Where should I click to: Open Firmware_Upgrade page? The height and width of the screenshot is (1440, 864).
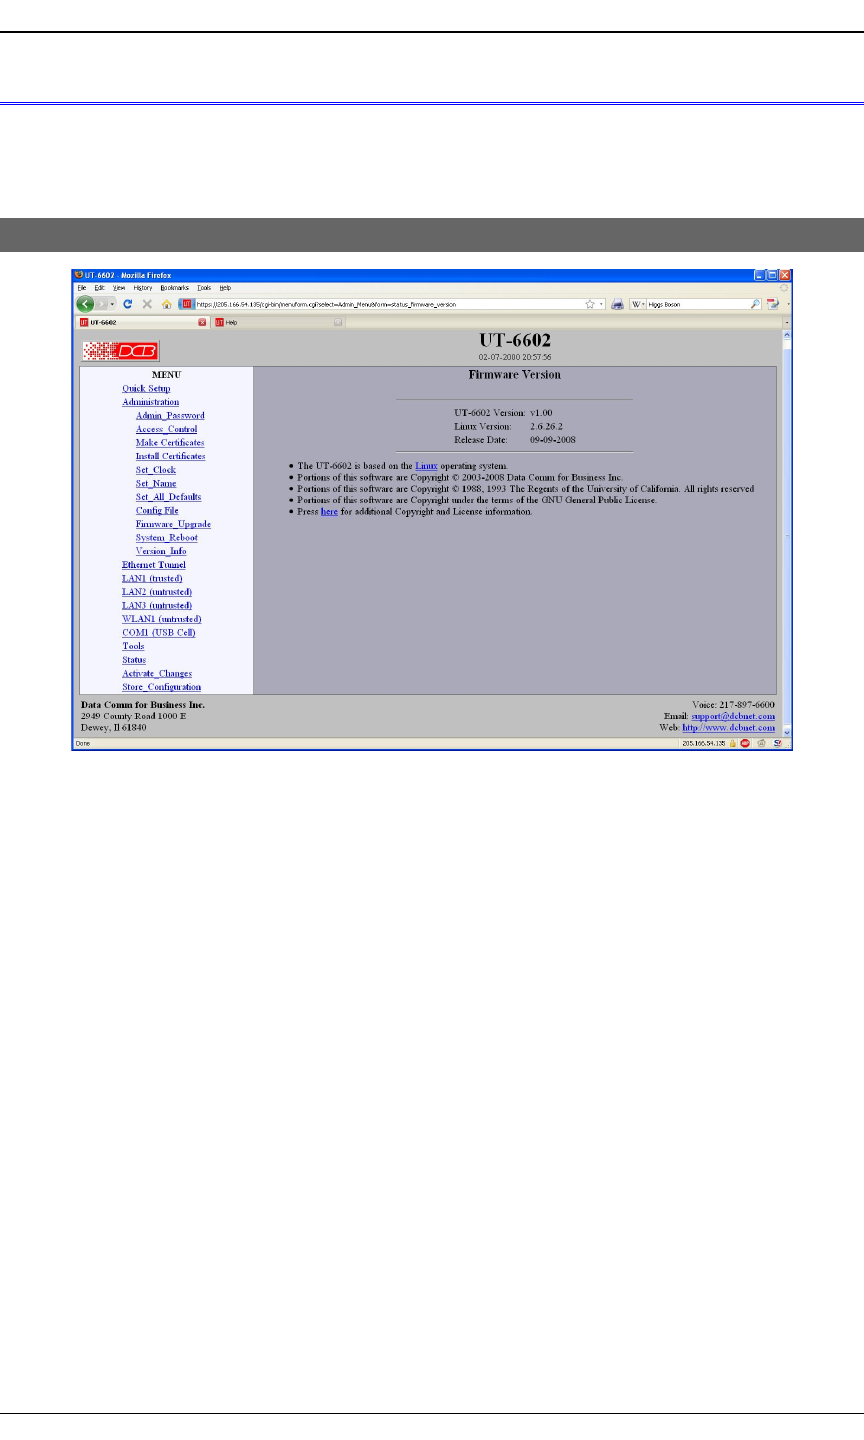pyautogui.click(x=173, y=524)
